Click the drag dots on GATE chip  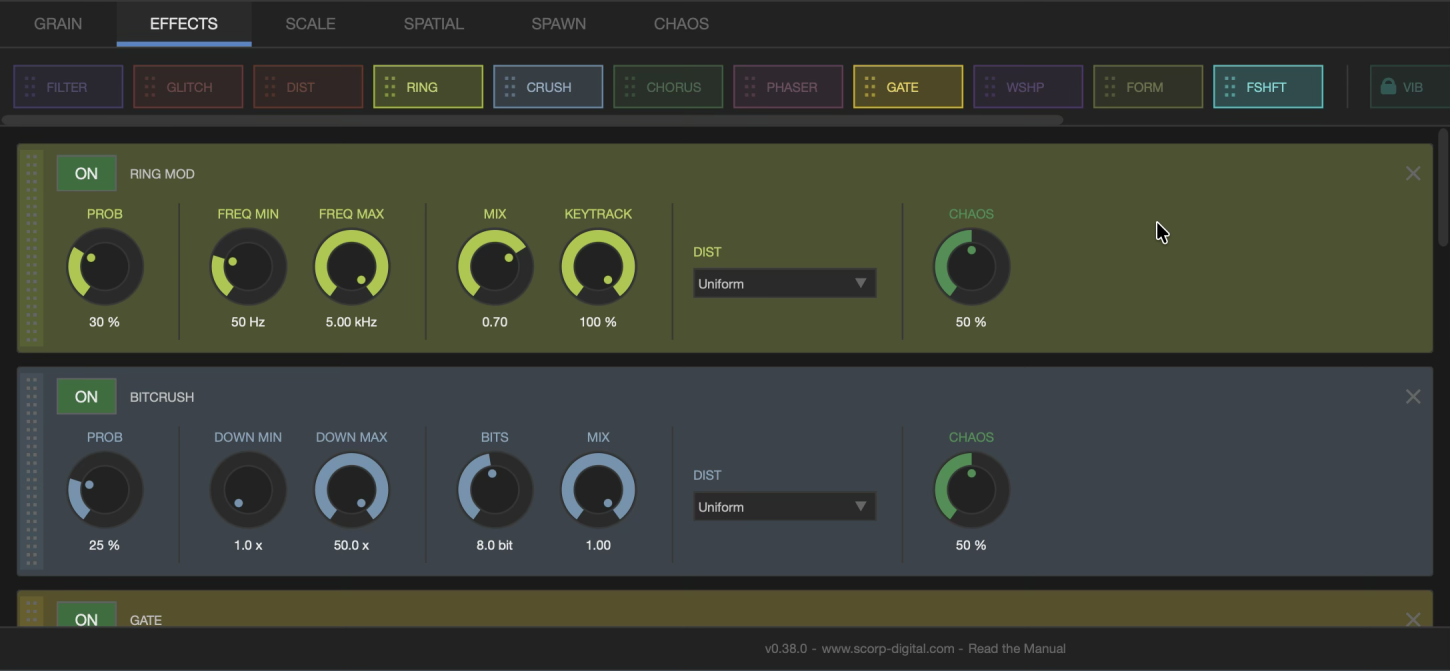[x=870, y=87]
